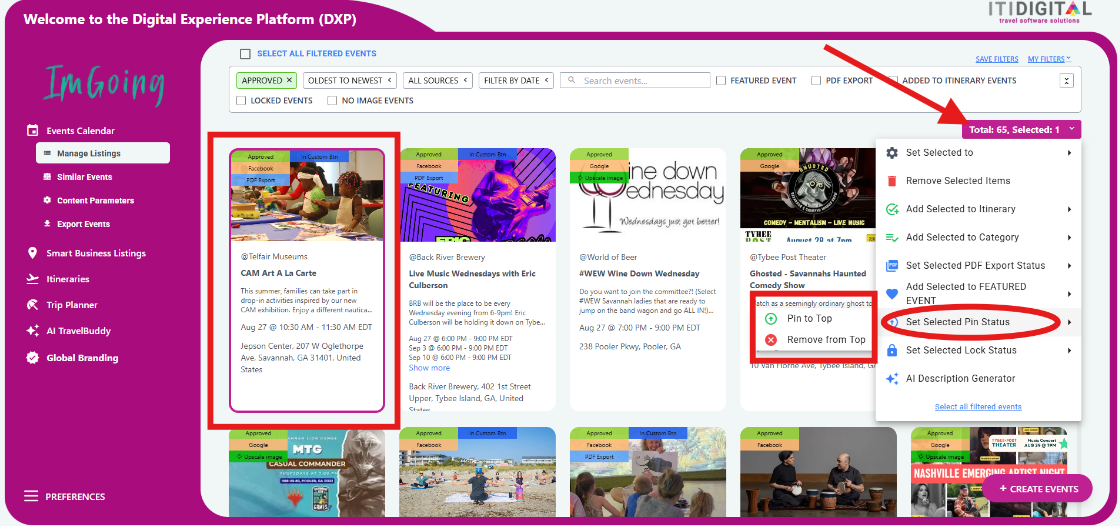
Task: Check the No Image Events filter
Action: (332, 101)
